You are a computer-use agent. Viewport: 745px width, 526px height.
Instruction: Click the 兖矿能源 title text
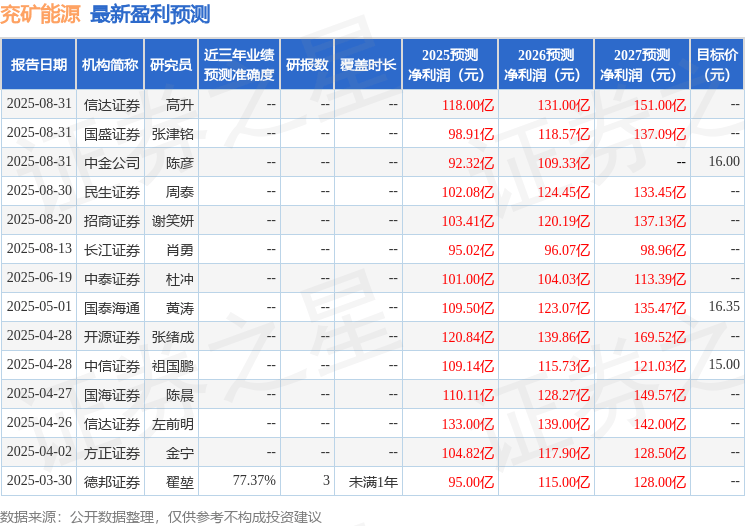point(41,15)
